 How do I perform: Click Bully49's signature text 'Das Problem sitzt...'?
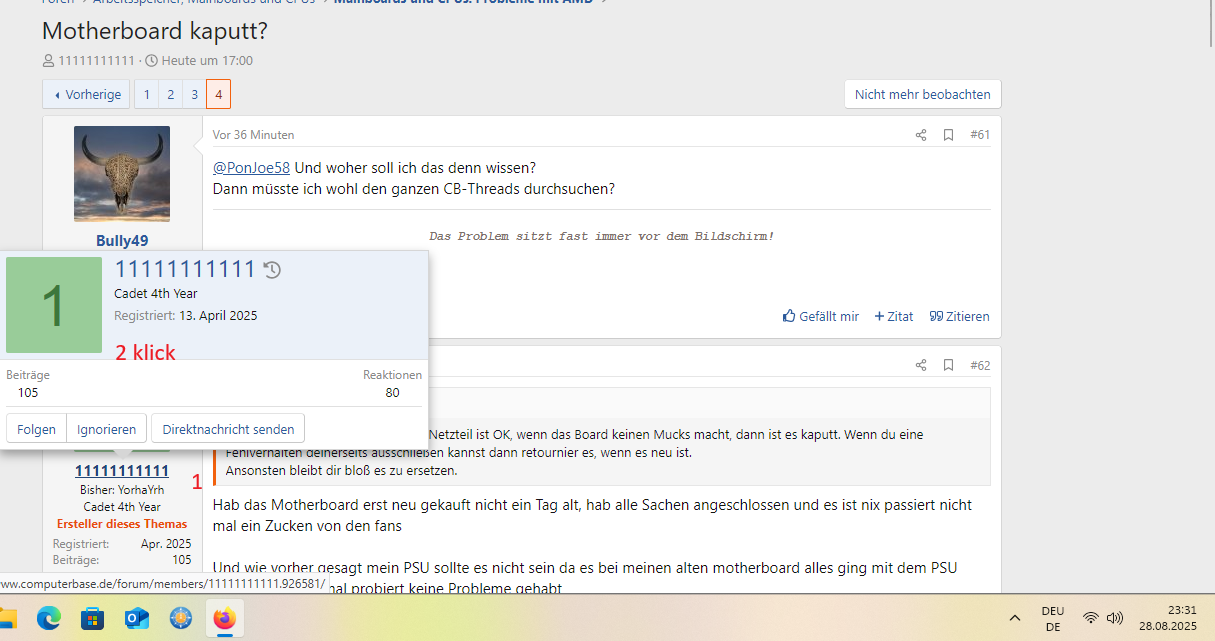click(x=602, y=236)
